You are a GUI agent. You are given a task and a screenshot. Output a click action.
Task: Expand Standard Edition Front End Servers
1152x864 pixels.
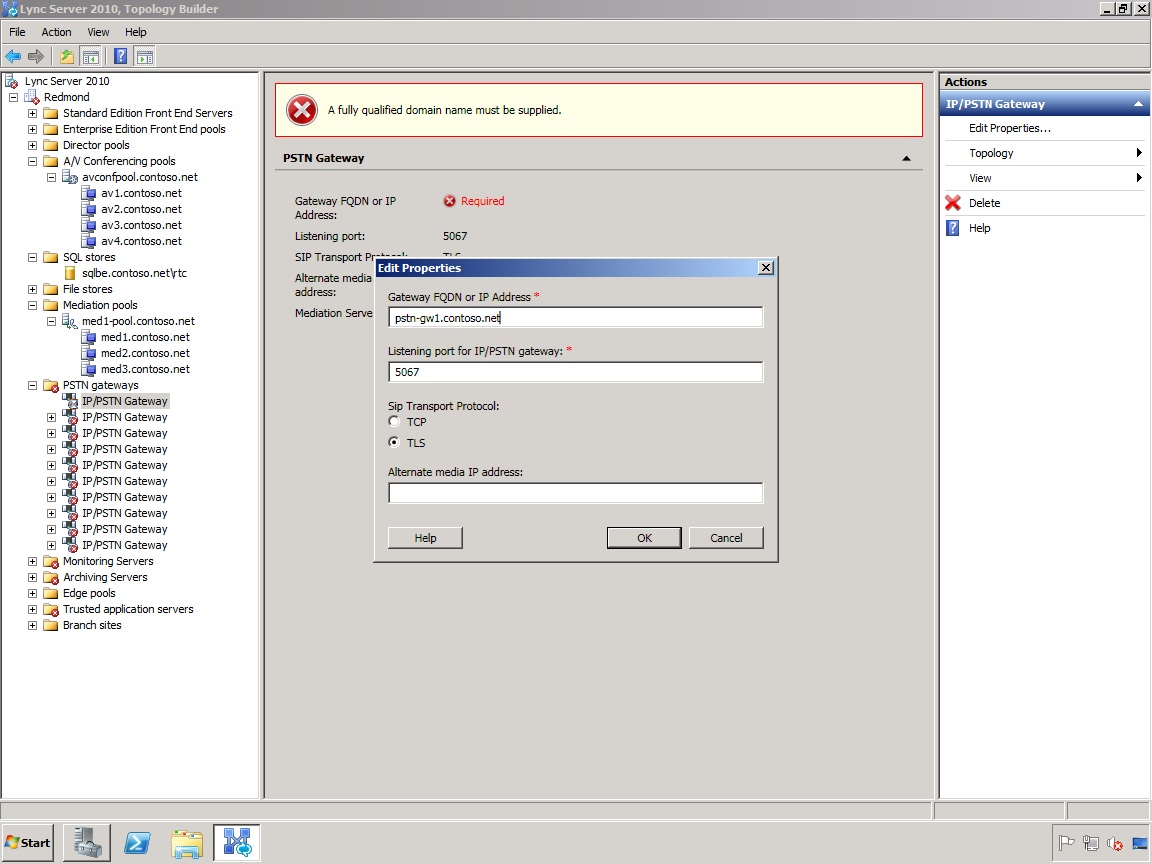point(32,113)
